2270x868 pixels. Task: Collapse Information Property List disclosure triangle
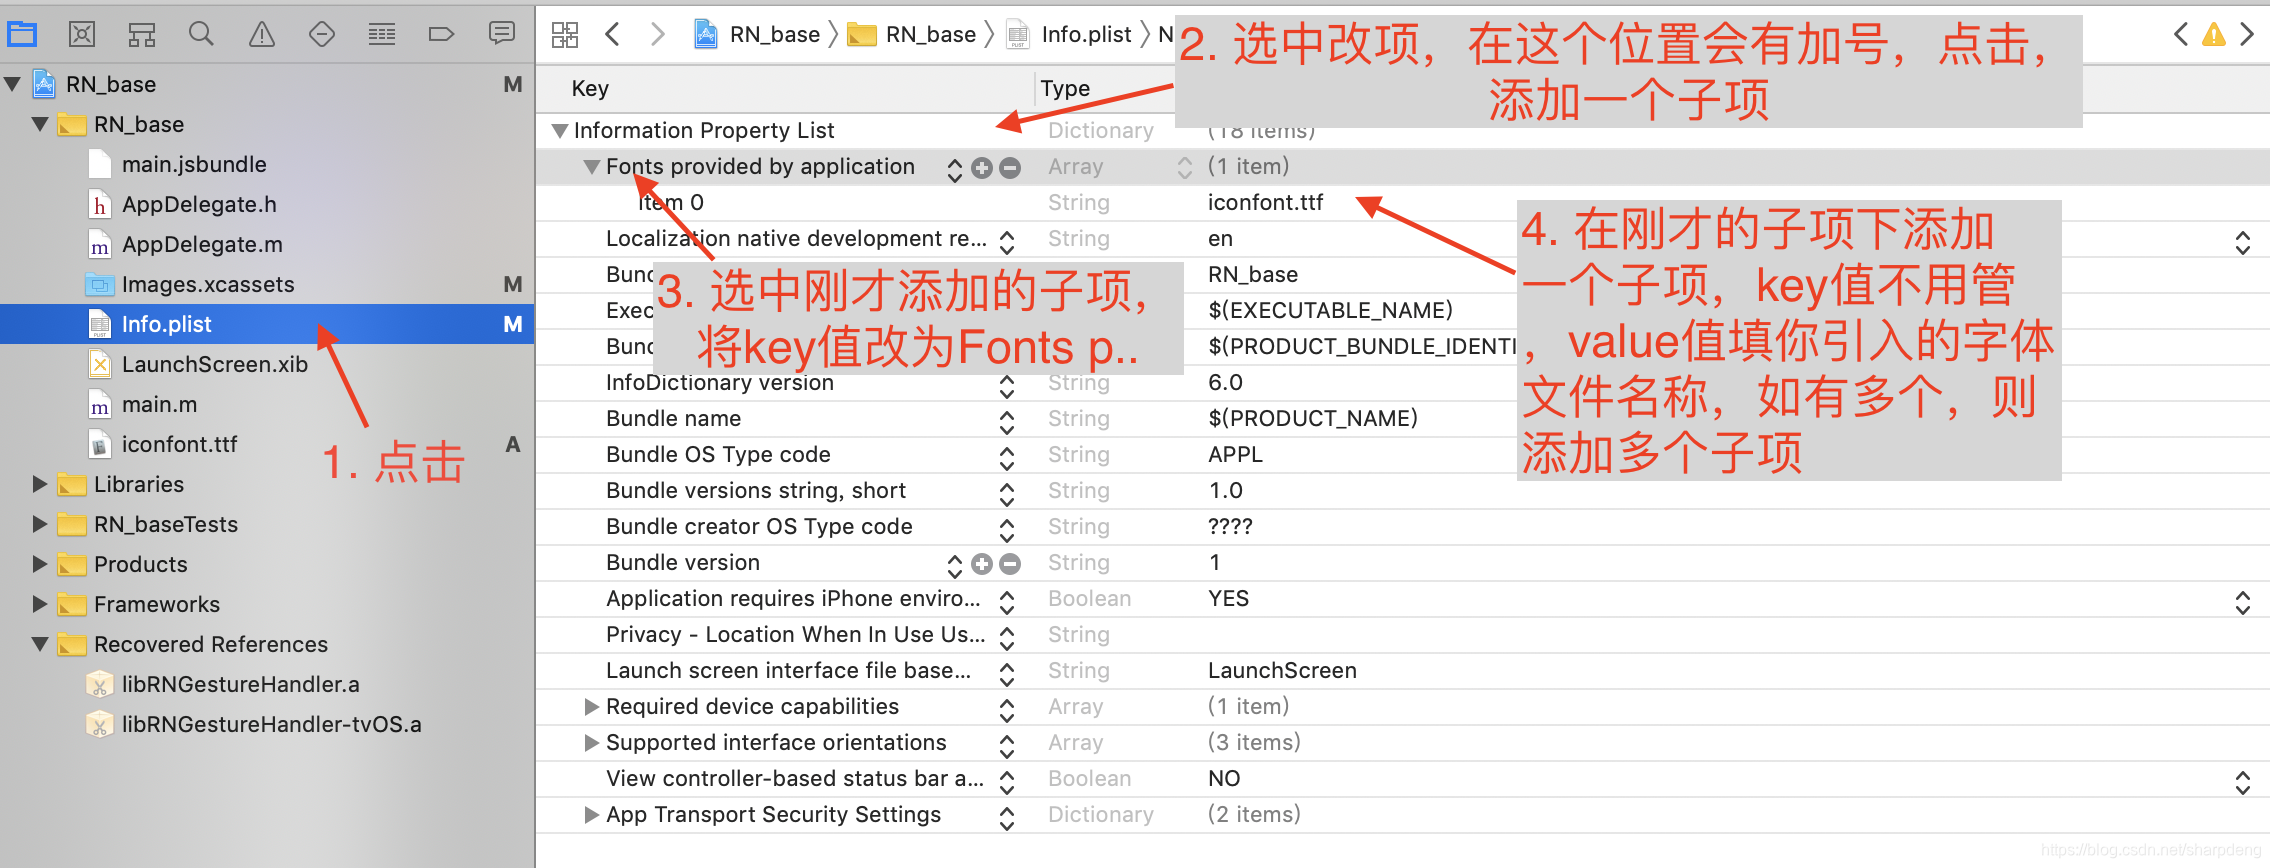pyautogui.click(x=560, y=131)
